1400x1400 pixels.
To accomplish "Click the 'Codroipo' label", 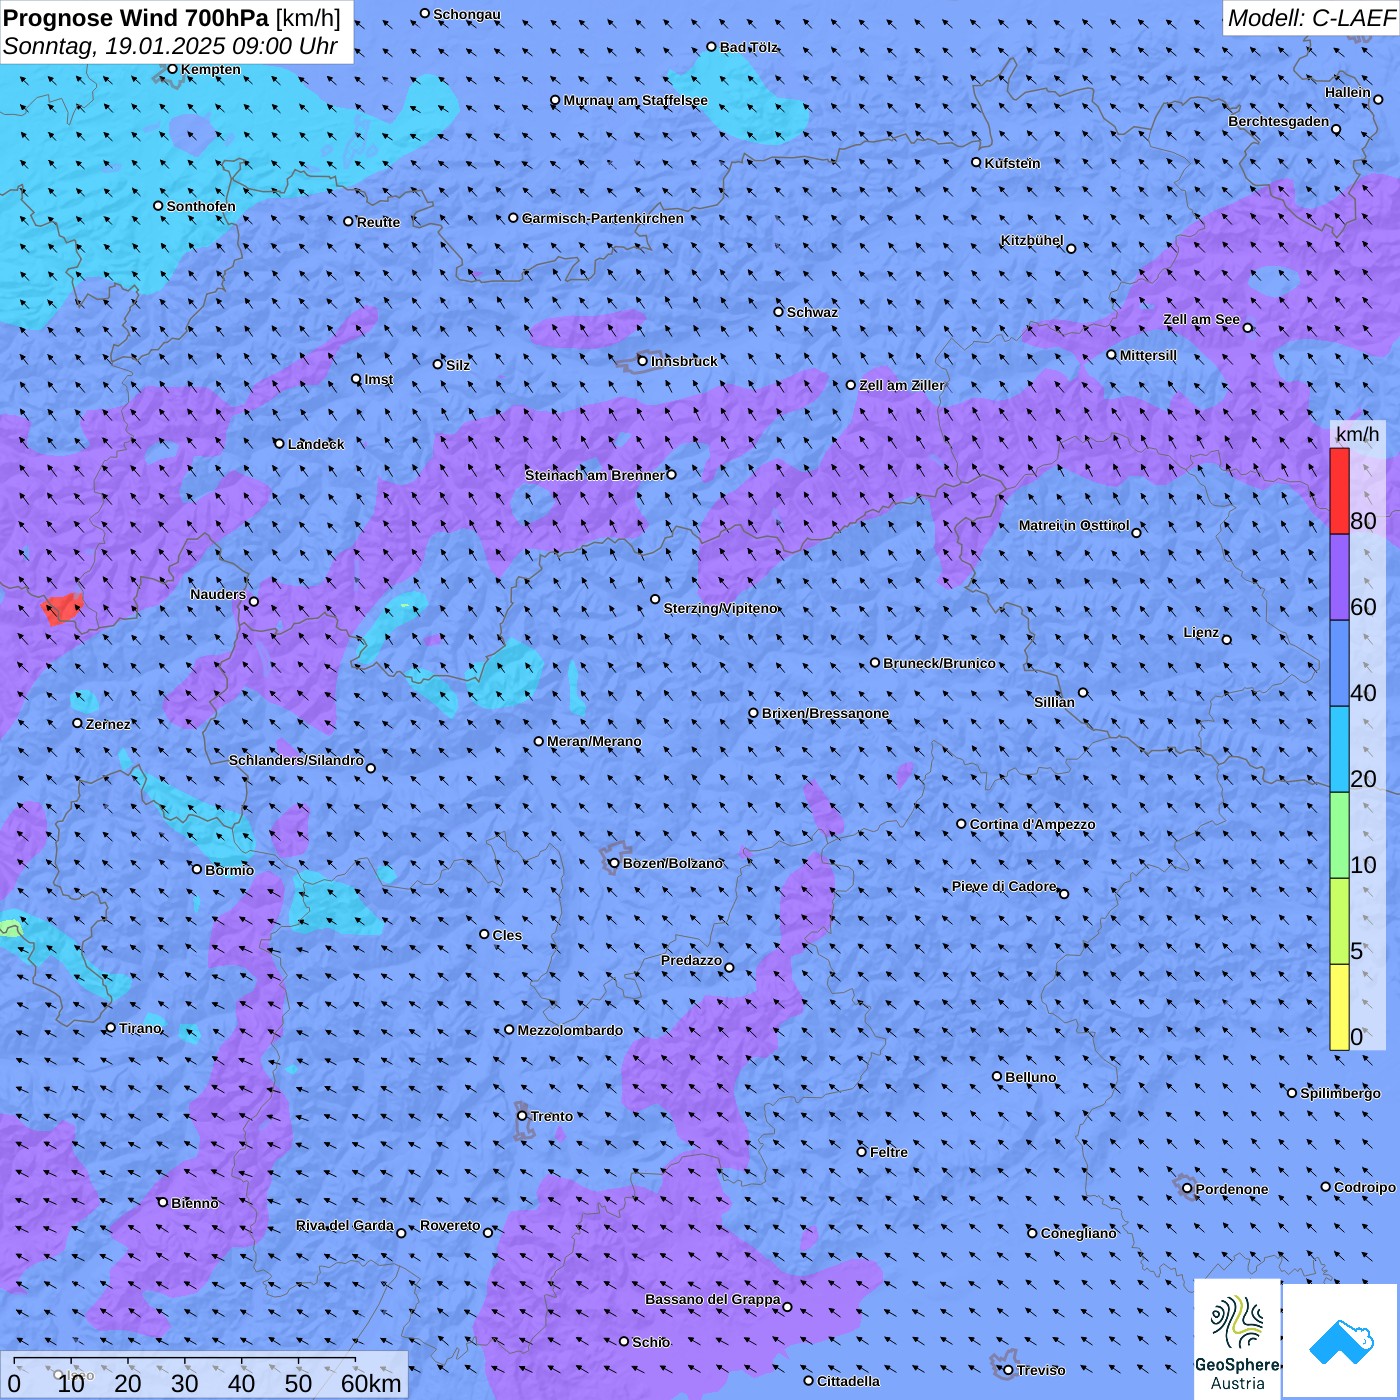I will point(1365,1187).
